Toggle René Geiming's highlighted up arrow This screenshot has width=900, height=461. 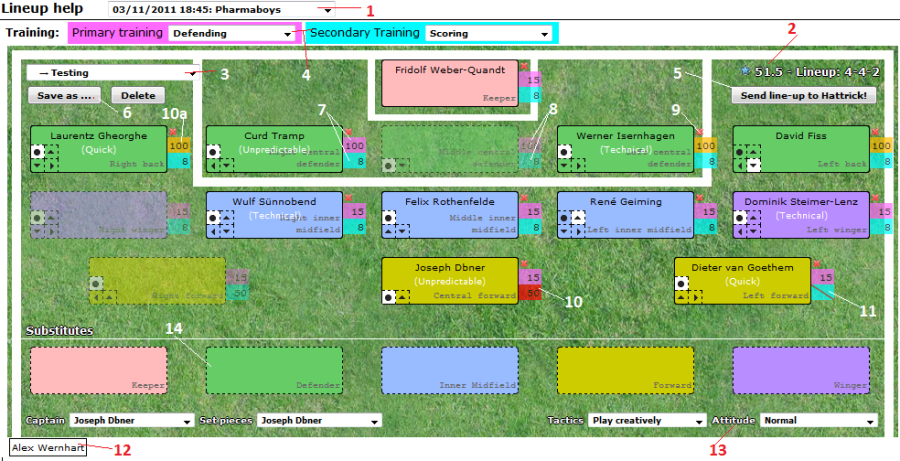click(x=579, y=218)
